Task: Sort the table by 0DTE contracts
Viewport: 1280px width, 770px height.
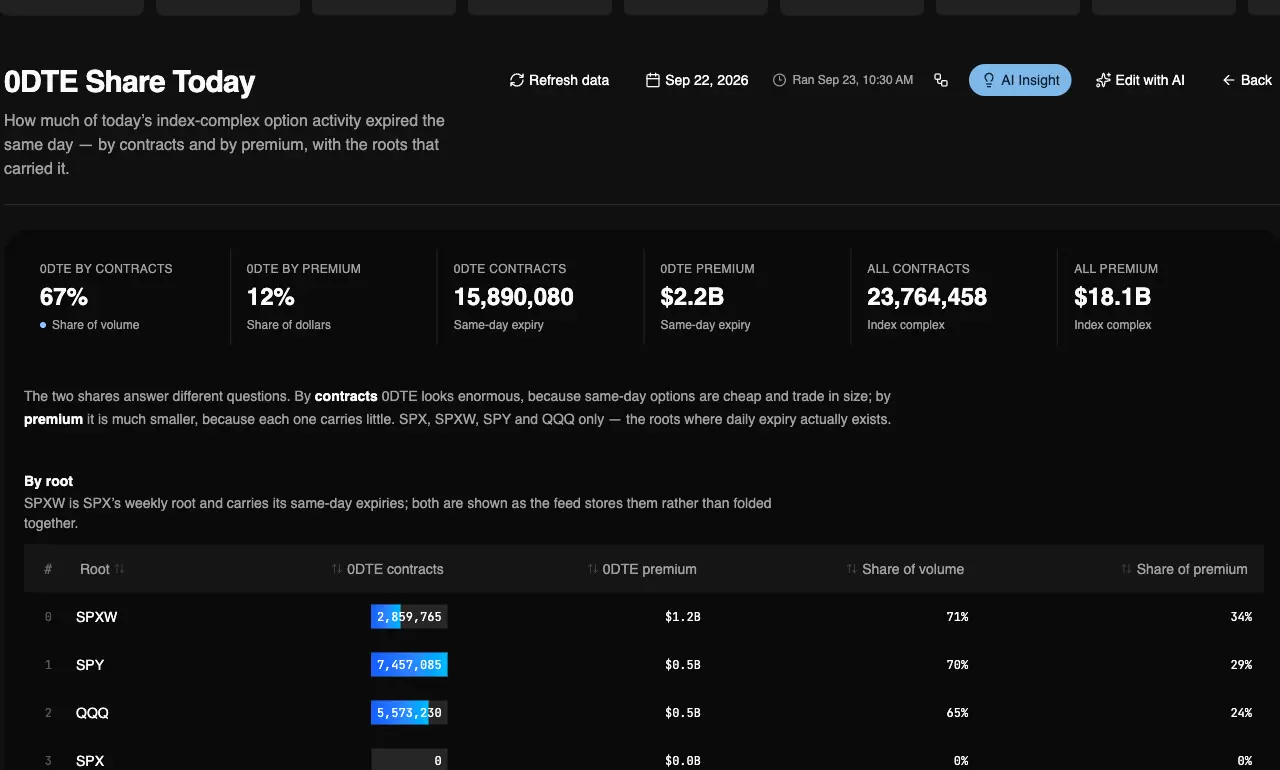Action: coord(388,569)
